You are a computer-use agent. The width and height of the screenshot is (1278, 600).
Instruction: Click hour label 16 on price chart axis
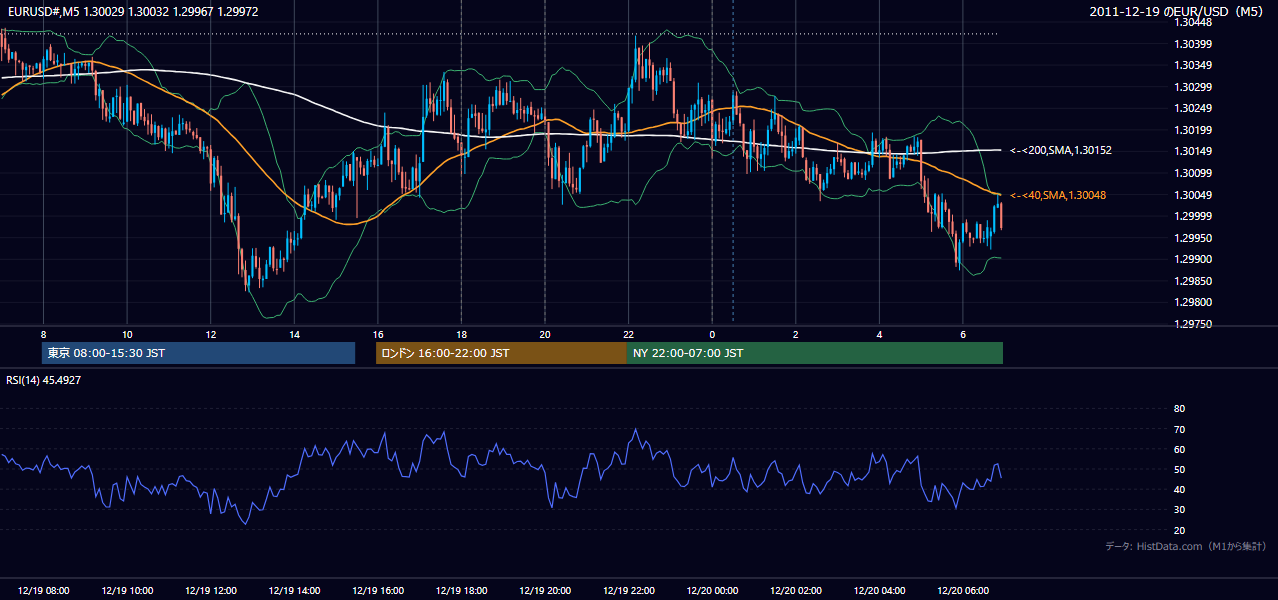coord(378,334)
